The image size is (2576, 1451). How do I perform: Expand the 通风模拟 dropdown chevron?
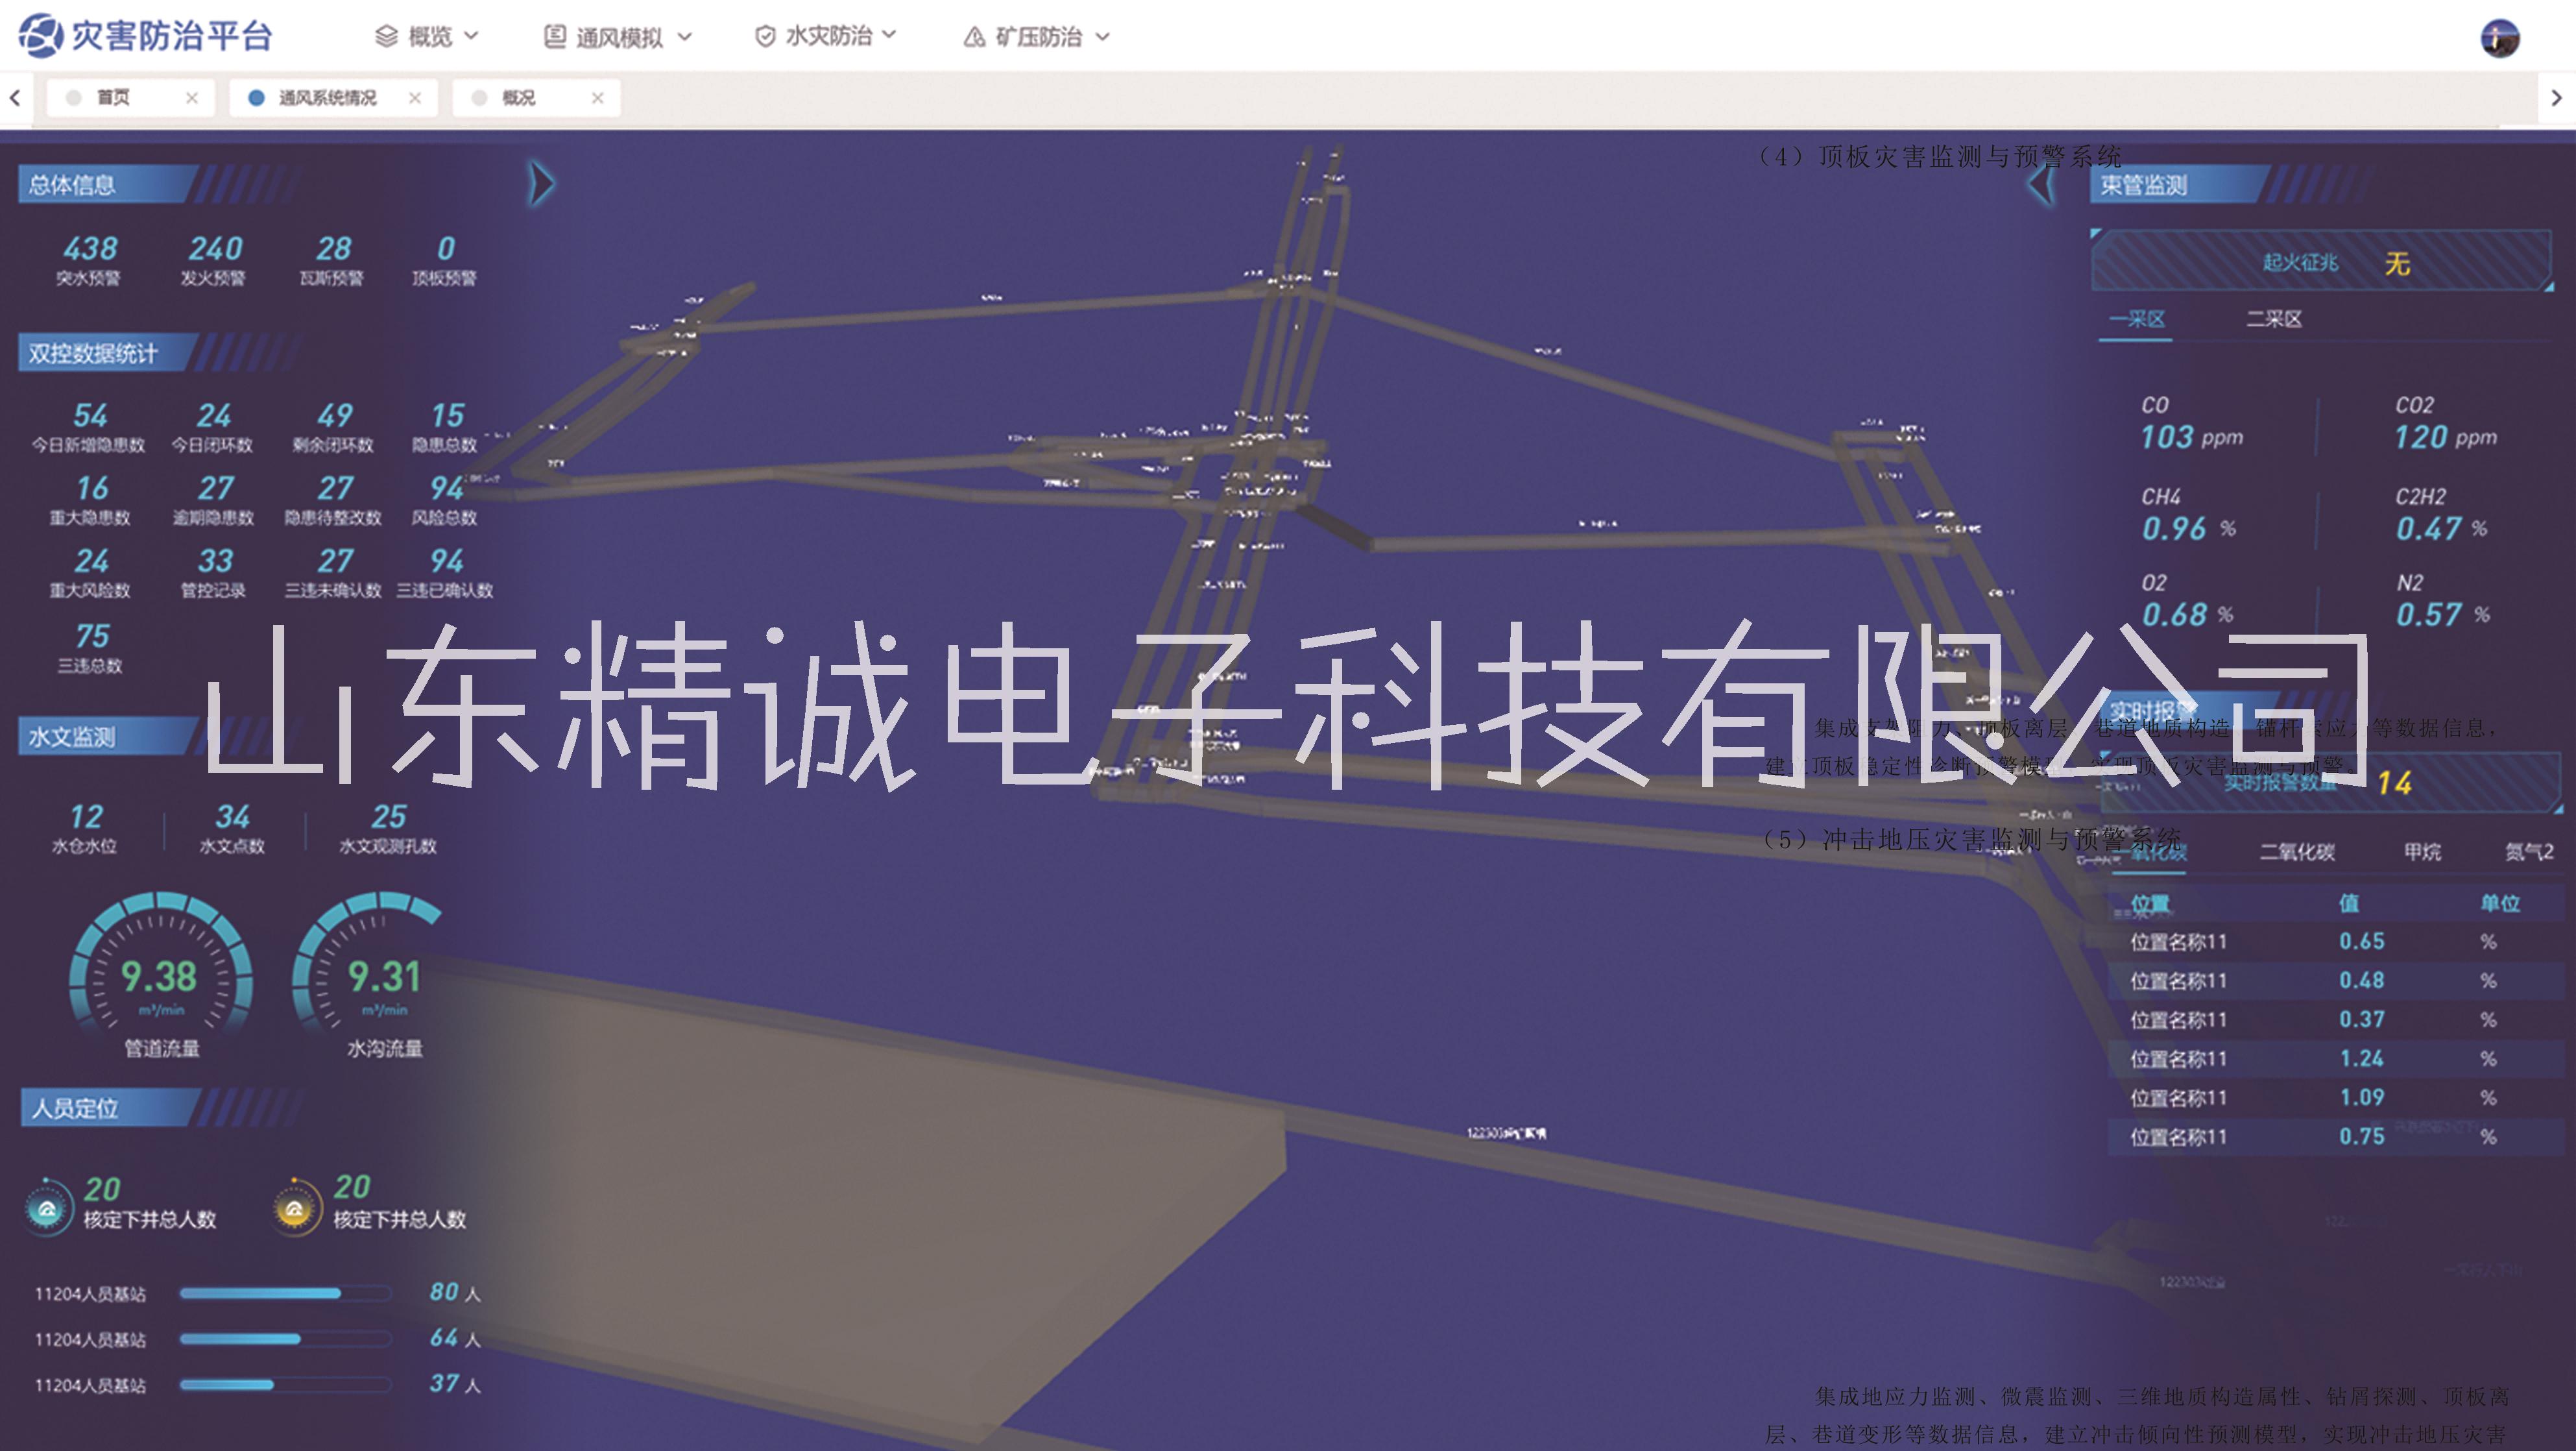[x=685, y=37]
